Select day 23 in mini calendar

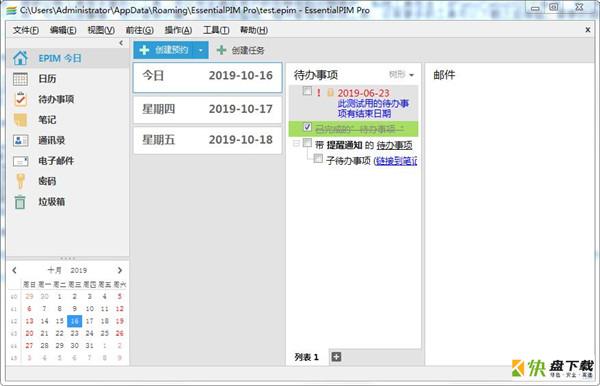[74, 333]
